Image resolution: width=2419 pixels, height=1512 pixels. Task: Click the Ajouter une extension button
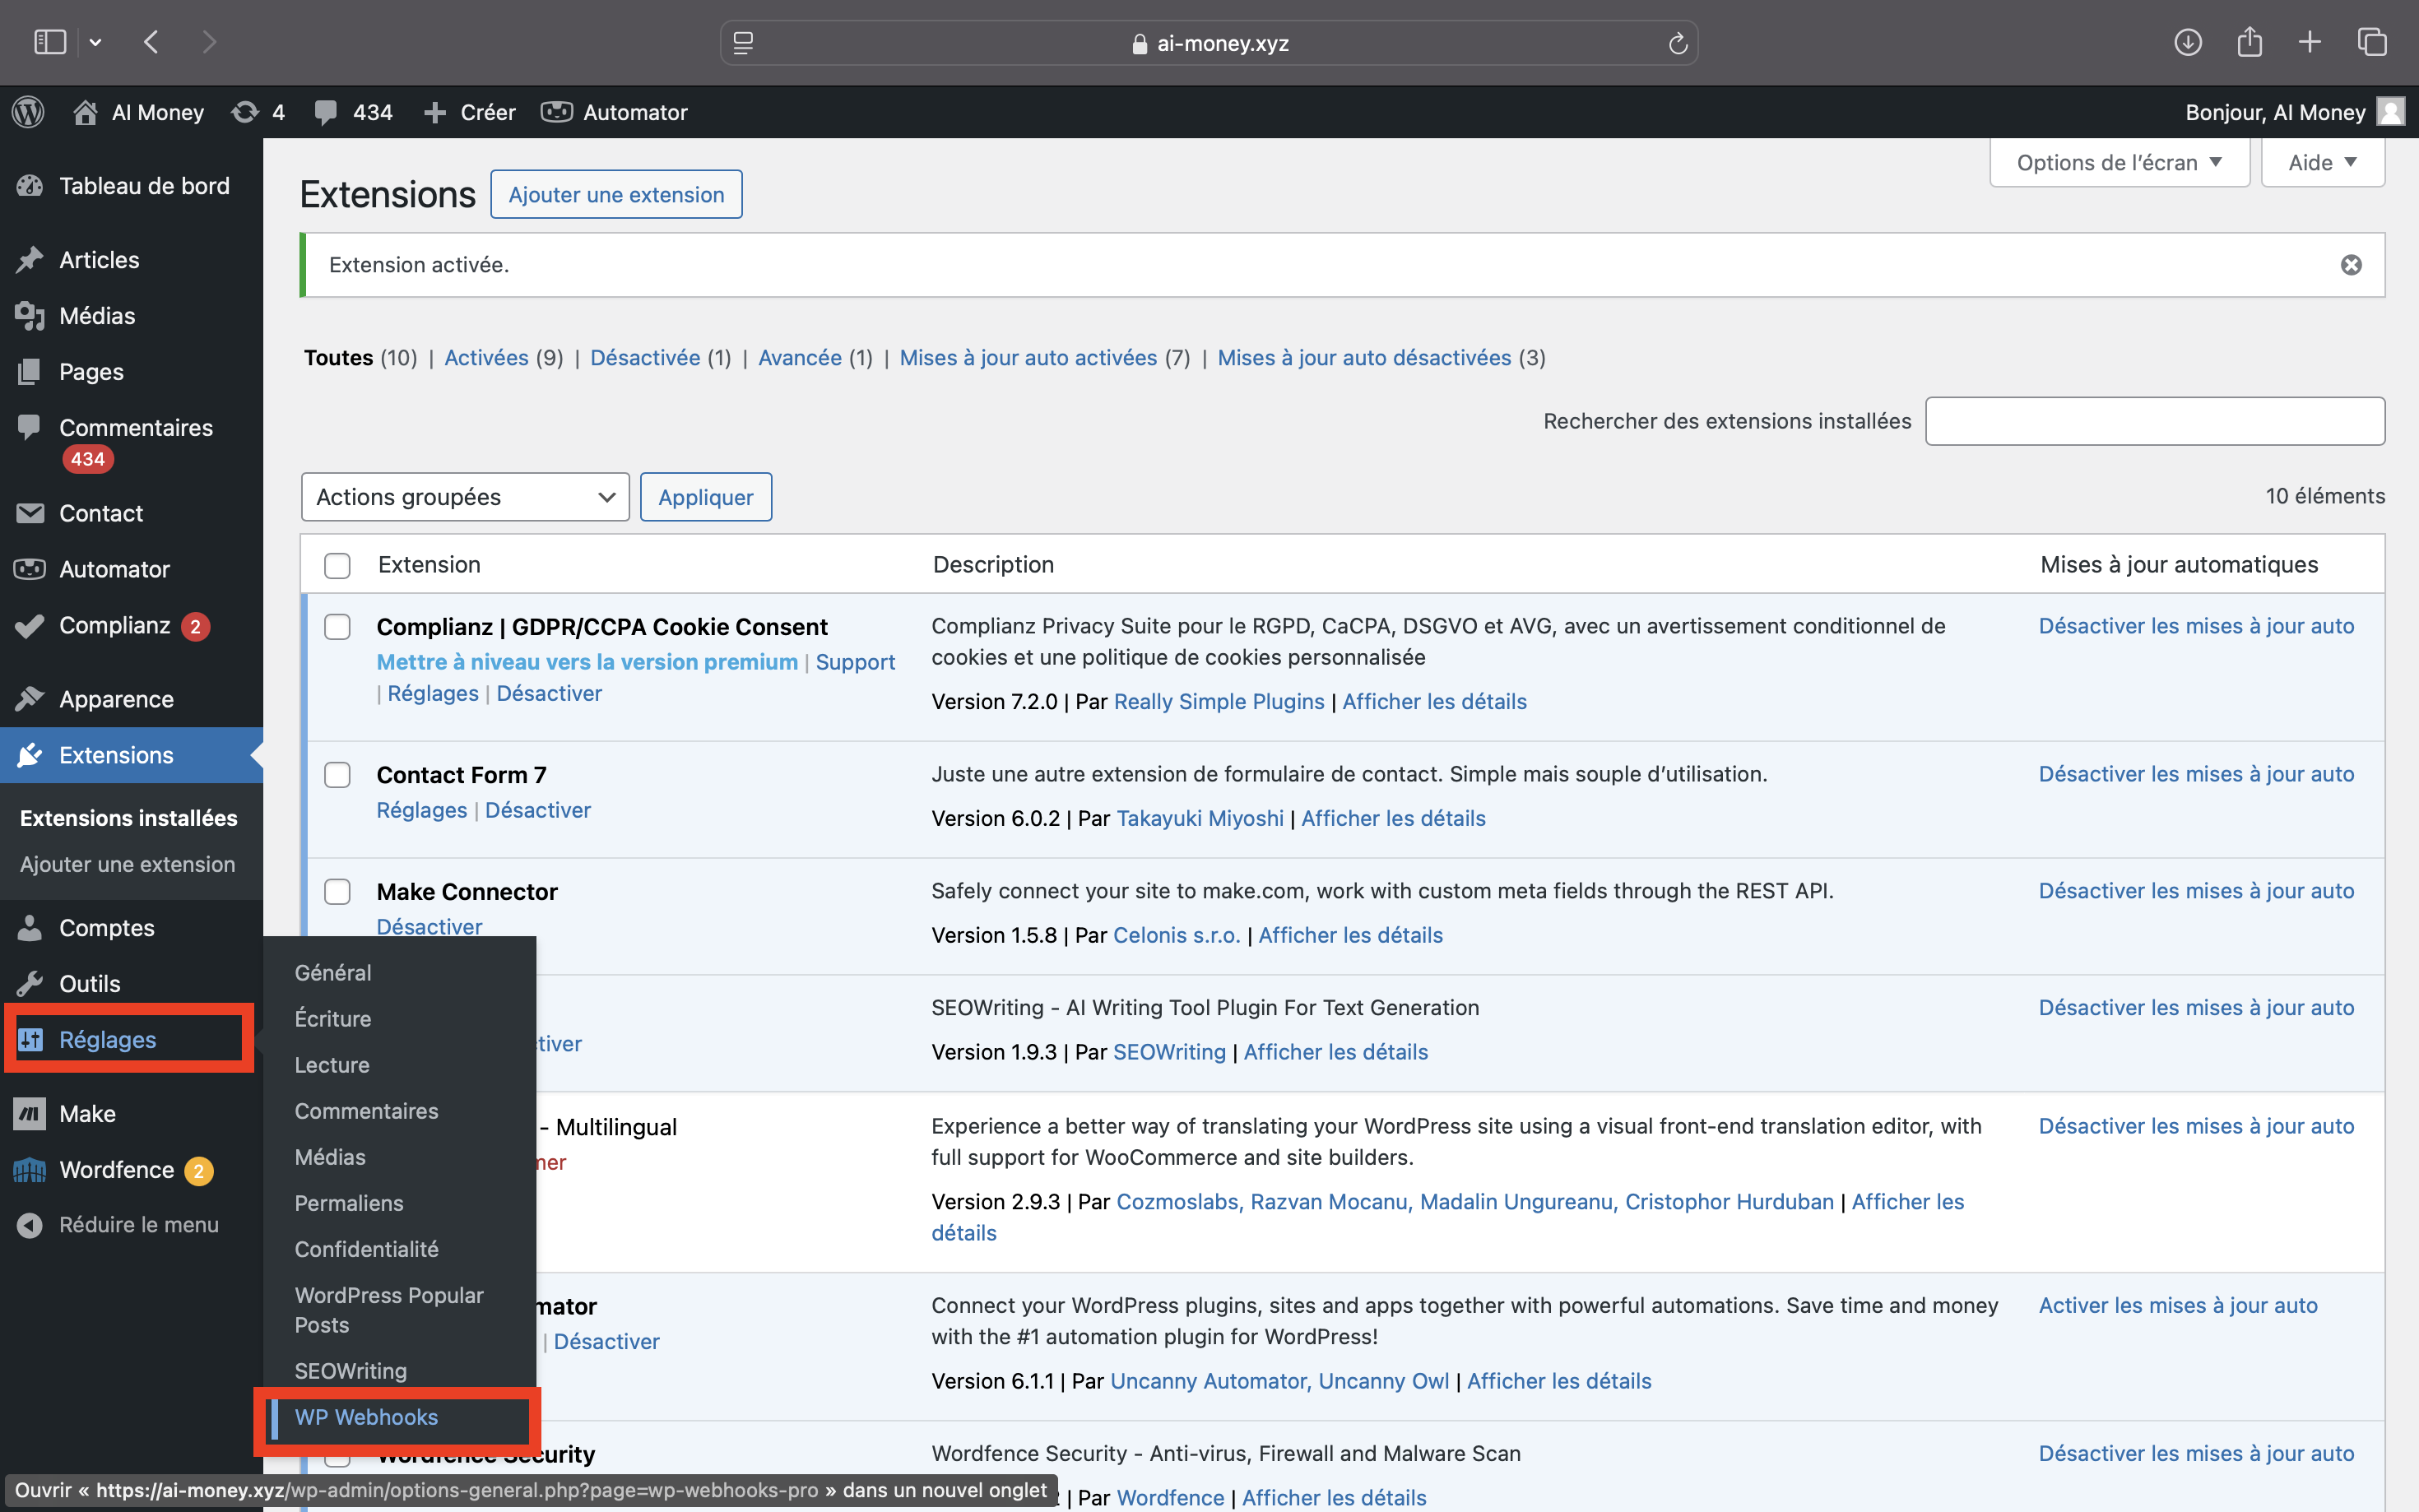pyautogui.click(x=616, y=194)
